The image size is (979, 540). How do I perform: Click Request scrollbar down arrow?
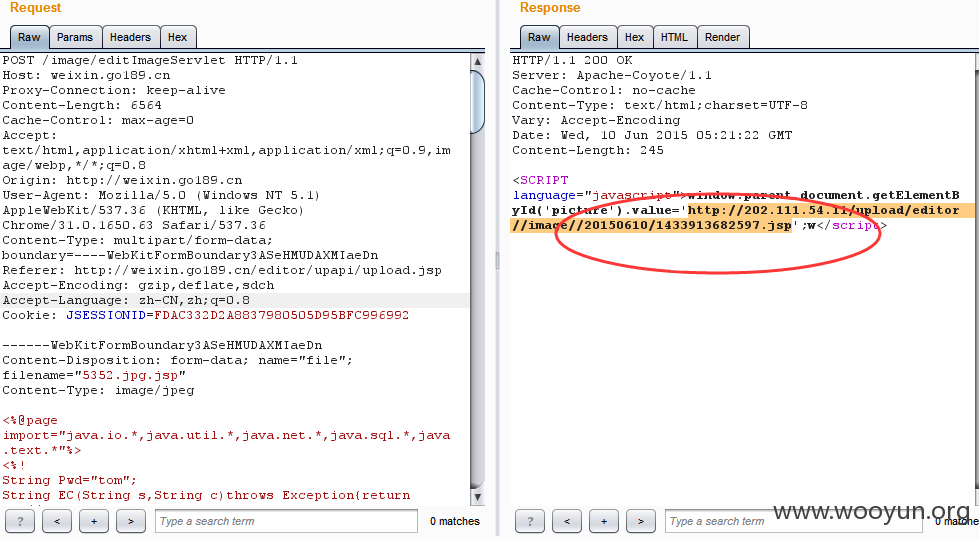point(478,498)
